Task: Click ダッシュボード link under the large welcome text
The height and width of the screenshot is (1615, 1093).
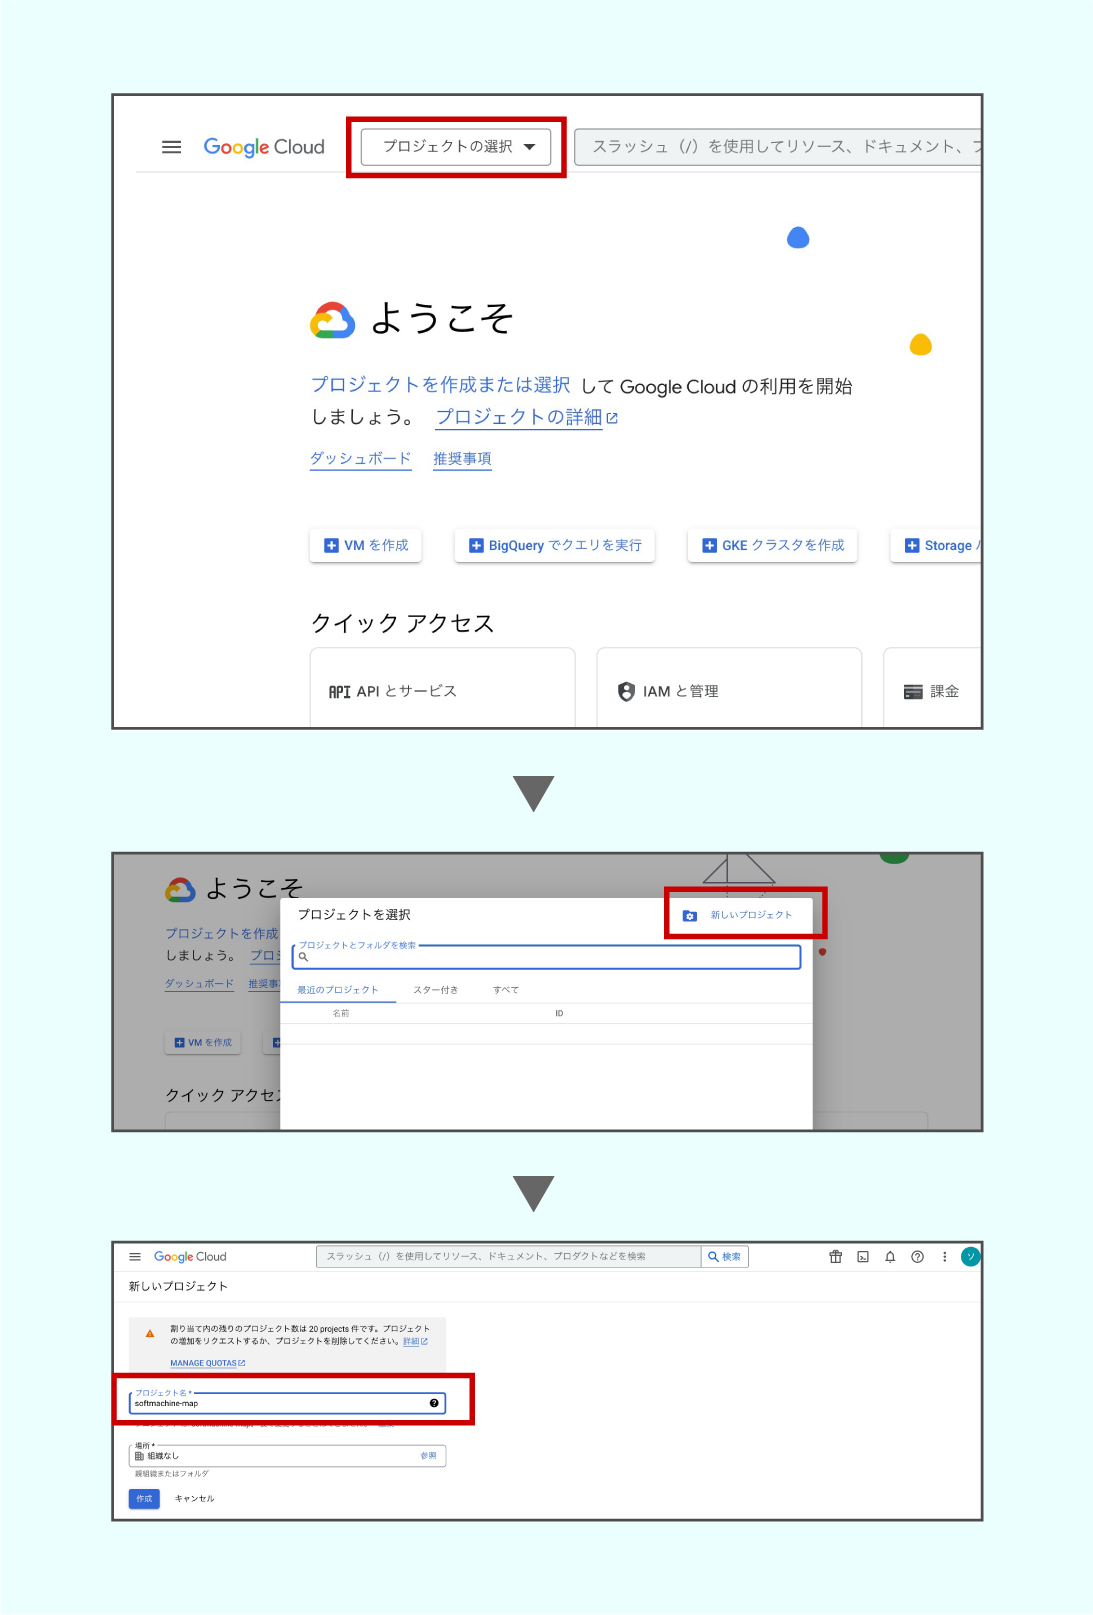Action: point(360,459)
